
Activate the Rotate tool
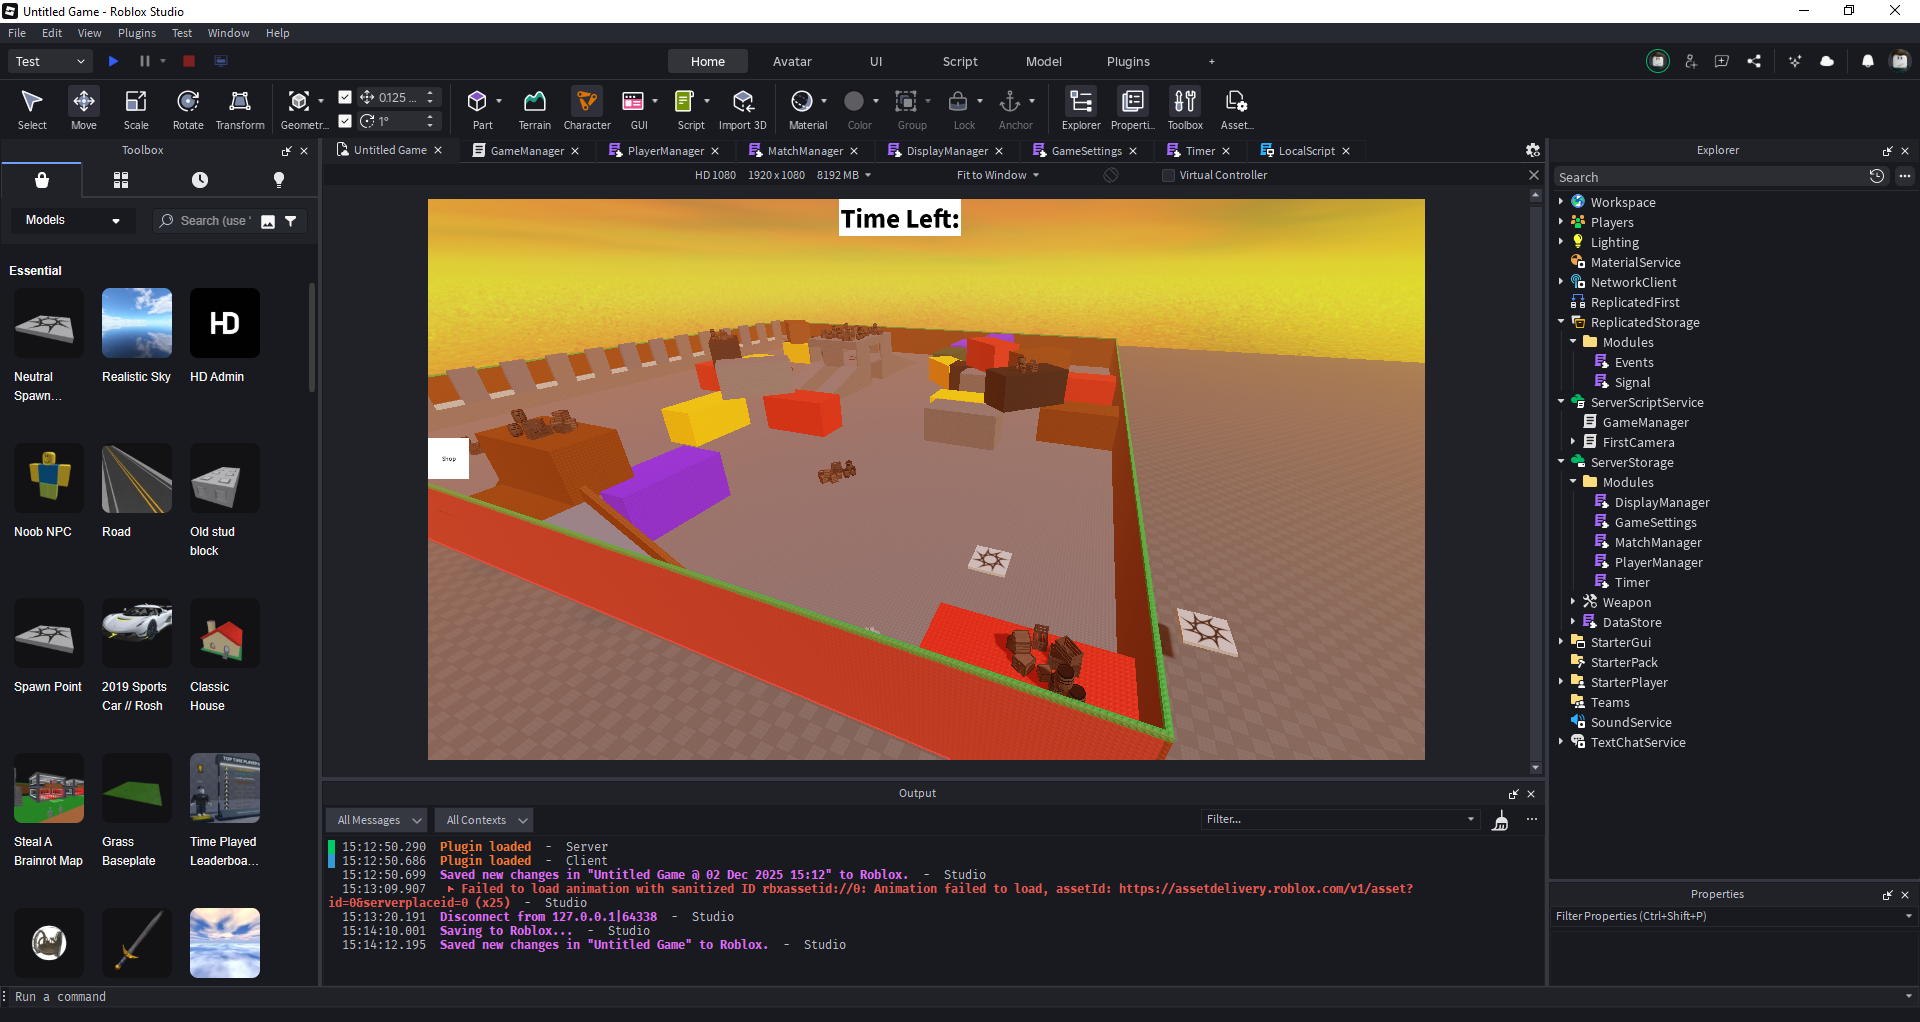coord(188,109)
